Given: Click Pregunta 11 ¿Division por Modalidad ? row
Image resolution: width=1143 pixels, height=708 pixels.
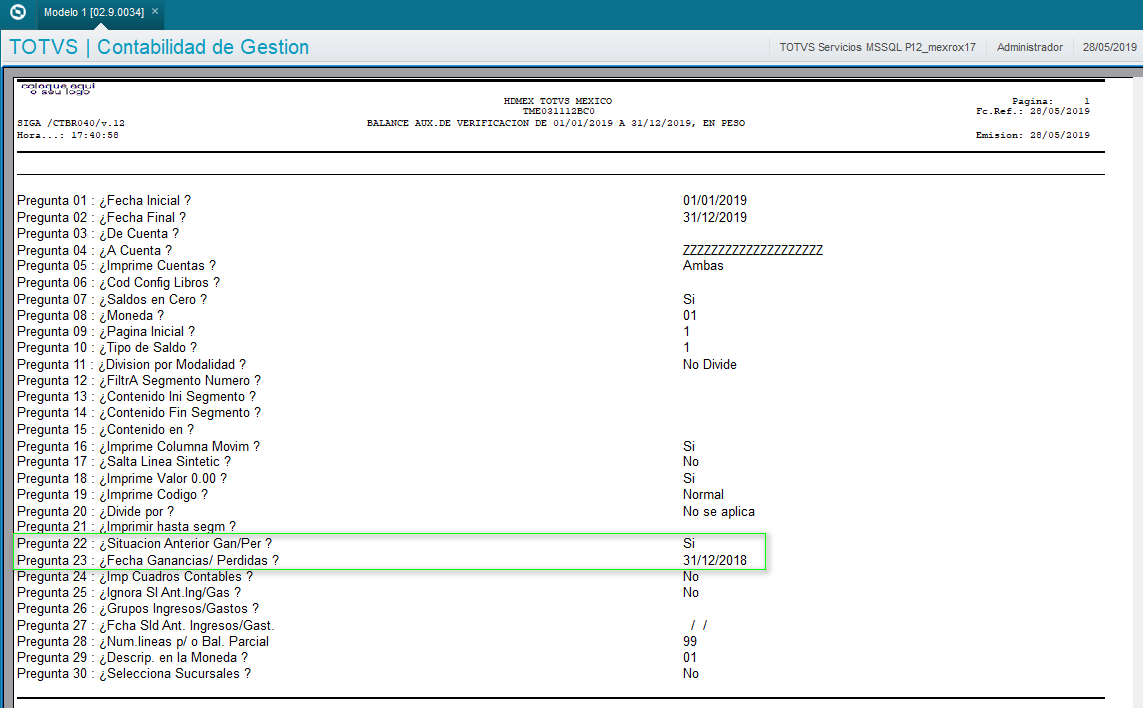Looking at the screenshot, I should pos(132,365).
